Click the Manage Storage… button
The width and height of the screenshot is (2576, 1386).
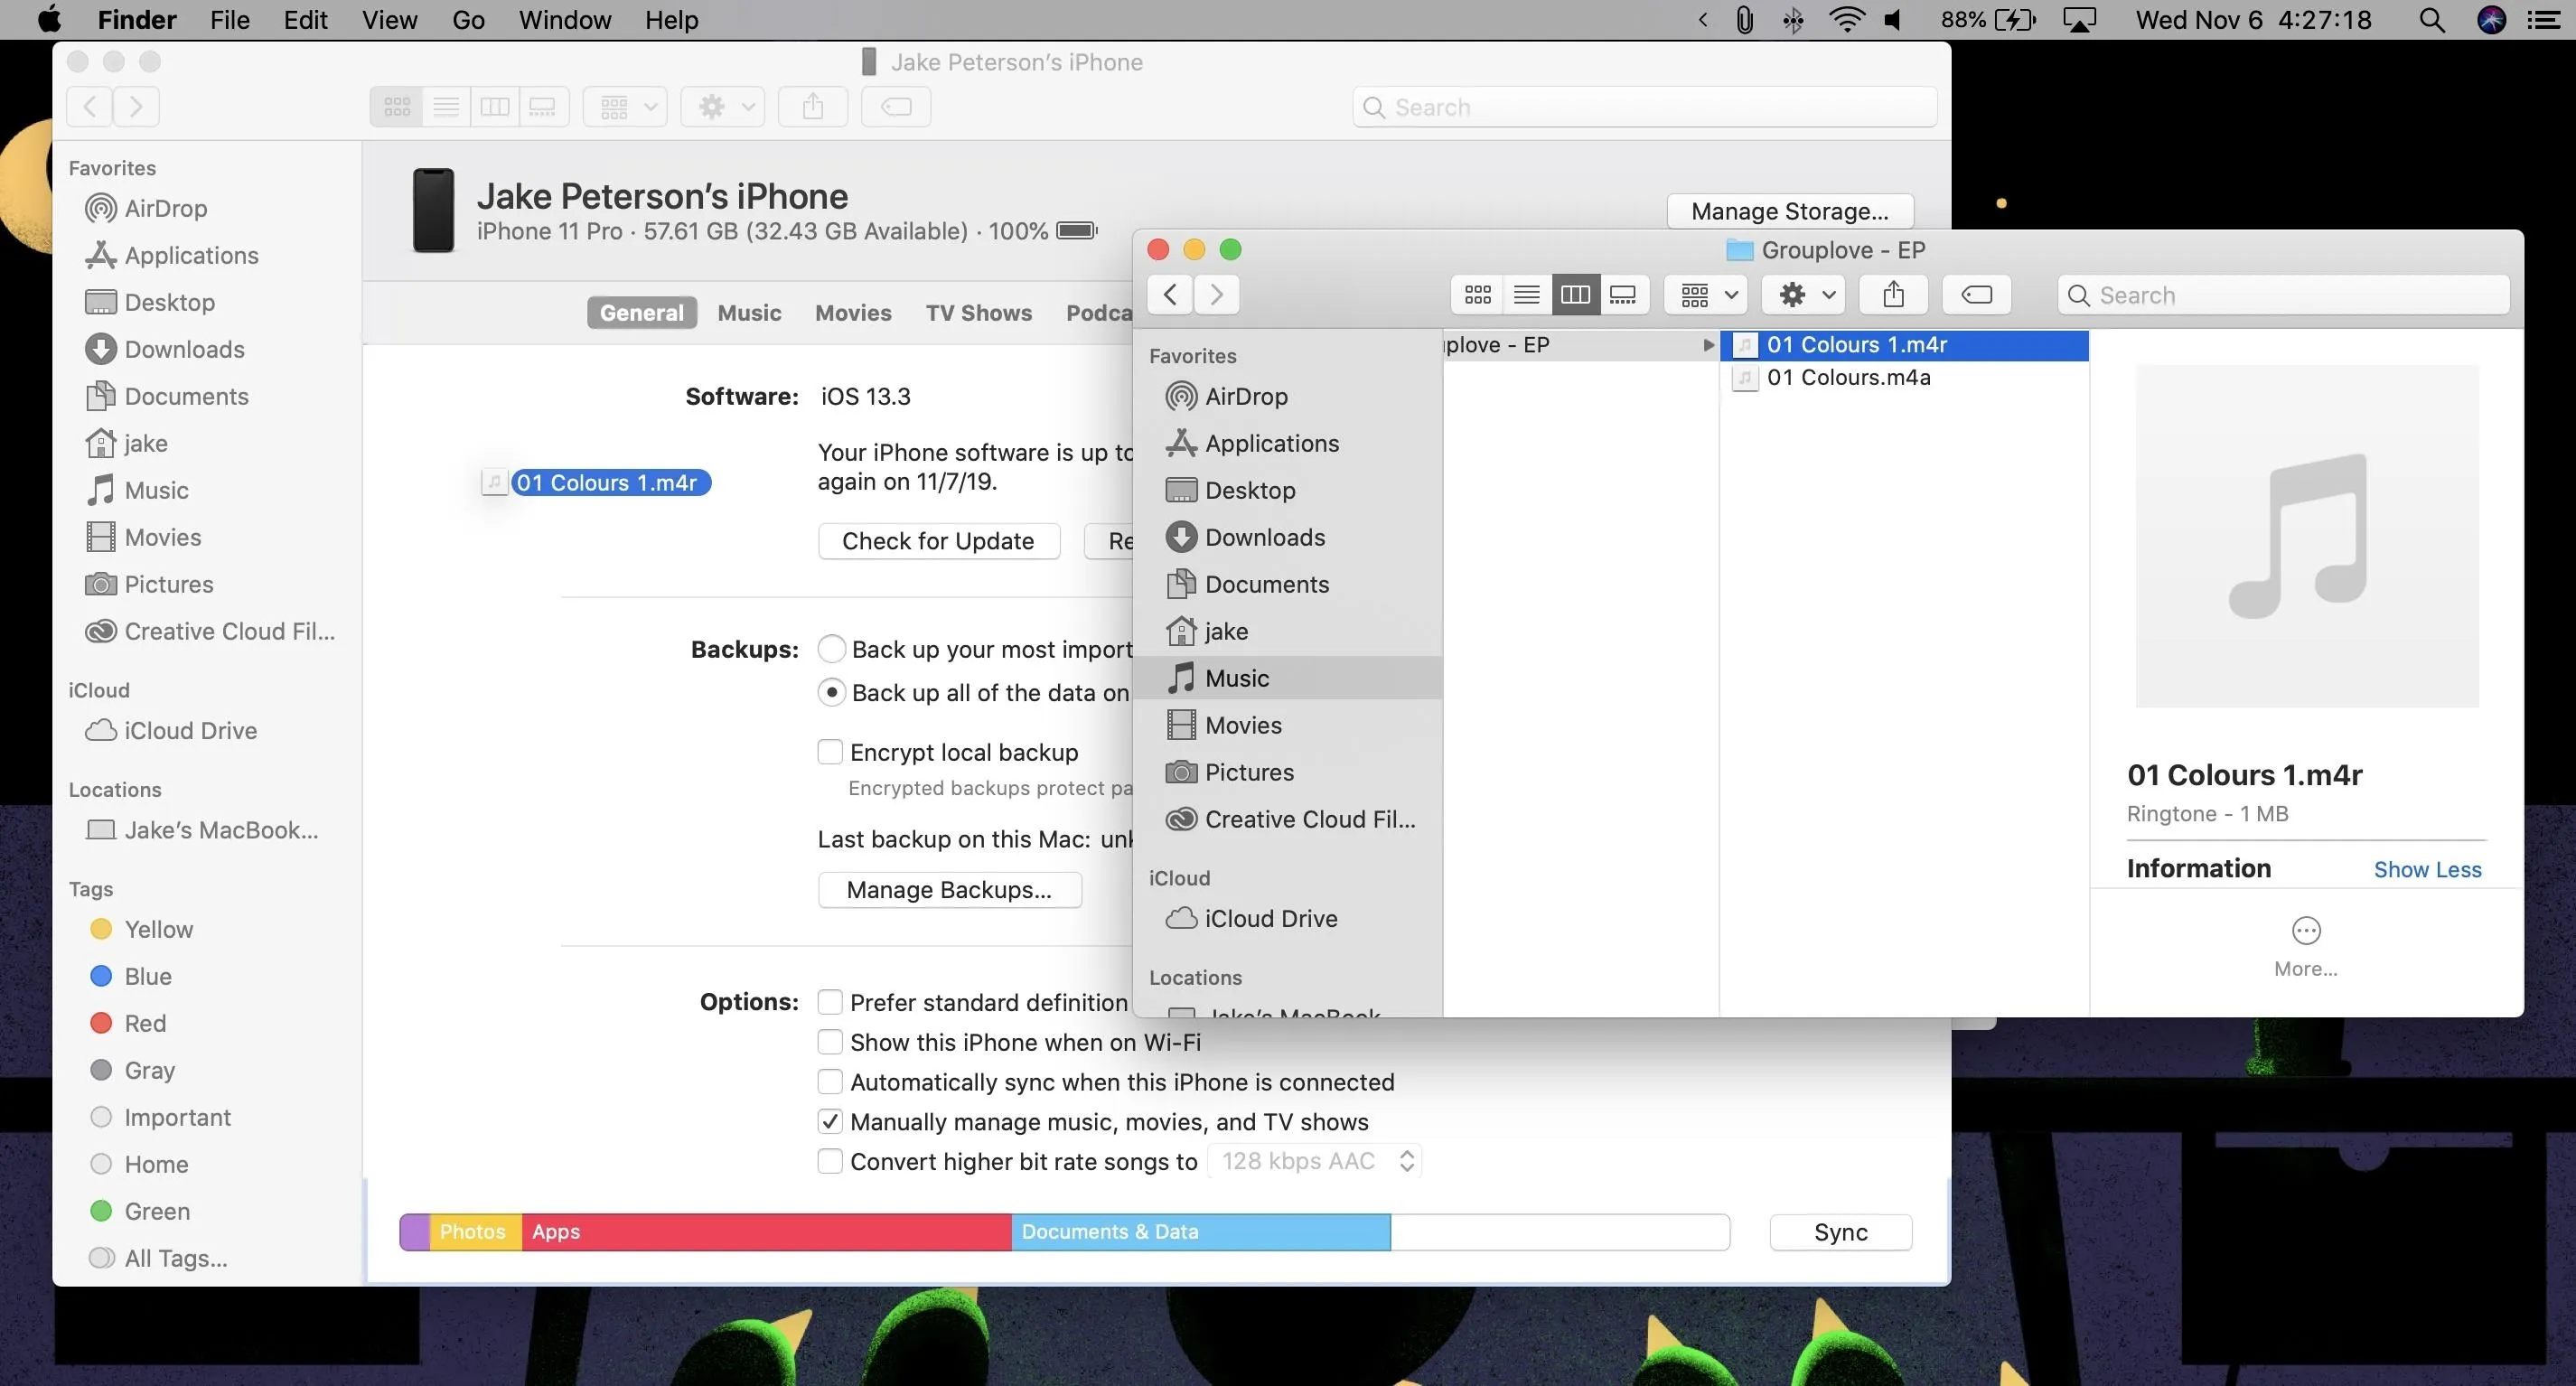pyautogui.click(x=1790, y=211)
